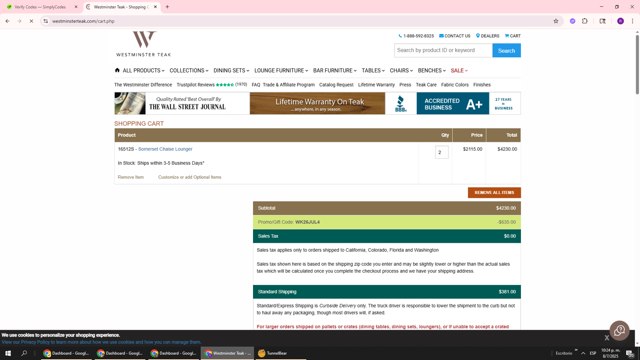Image resolution: width=640 pixels, height=360 pixels.
Task: Click the Chrome profile avatar icon
Action: (620, 21)
